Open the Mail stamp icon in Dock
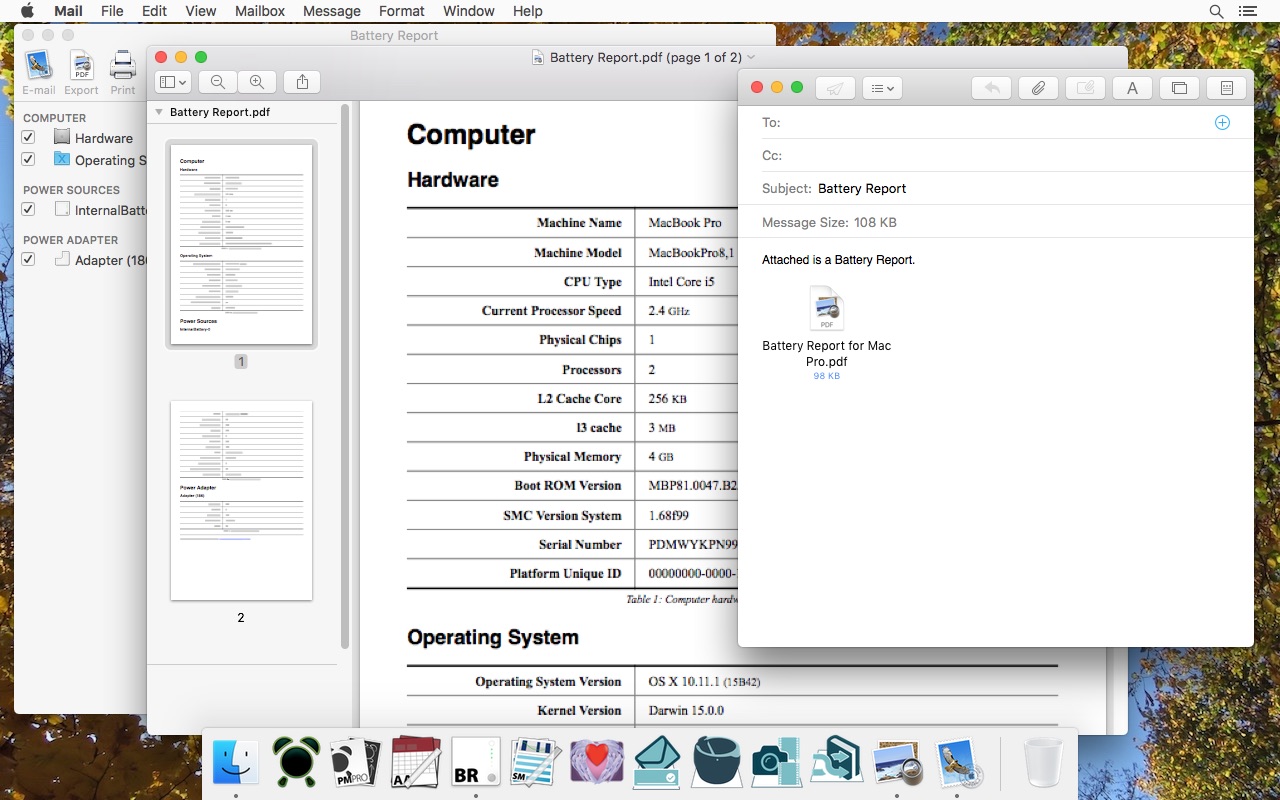Screen dimensions: 1280x800 point(958,763)
